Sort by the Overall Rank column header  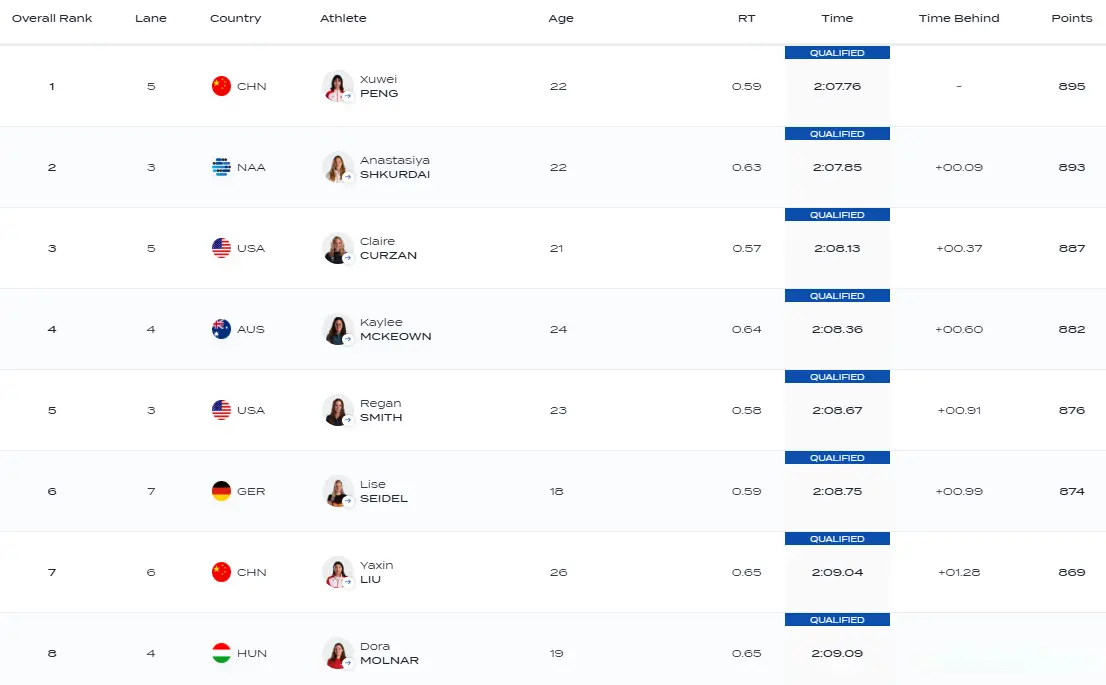click(x=52, y=18)
